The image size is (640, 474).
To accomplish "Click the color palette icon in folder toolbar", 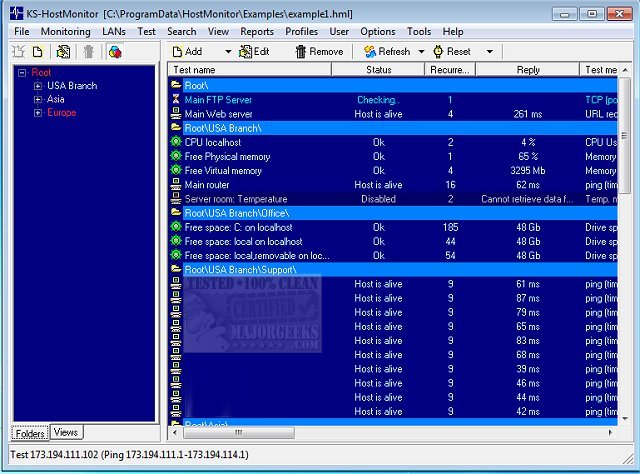I will click(114, 51).
